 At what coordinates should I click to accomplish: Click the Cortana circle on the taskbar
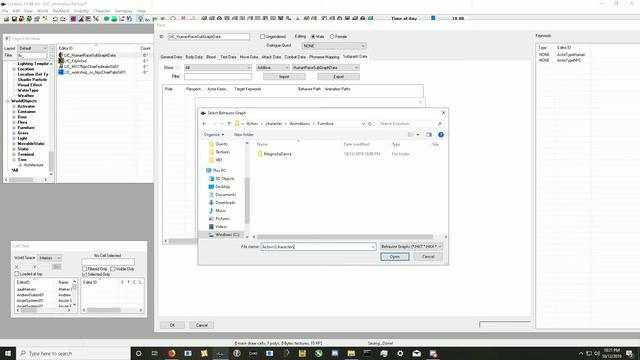[x=138, y=353]
